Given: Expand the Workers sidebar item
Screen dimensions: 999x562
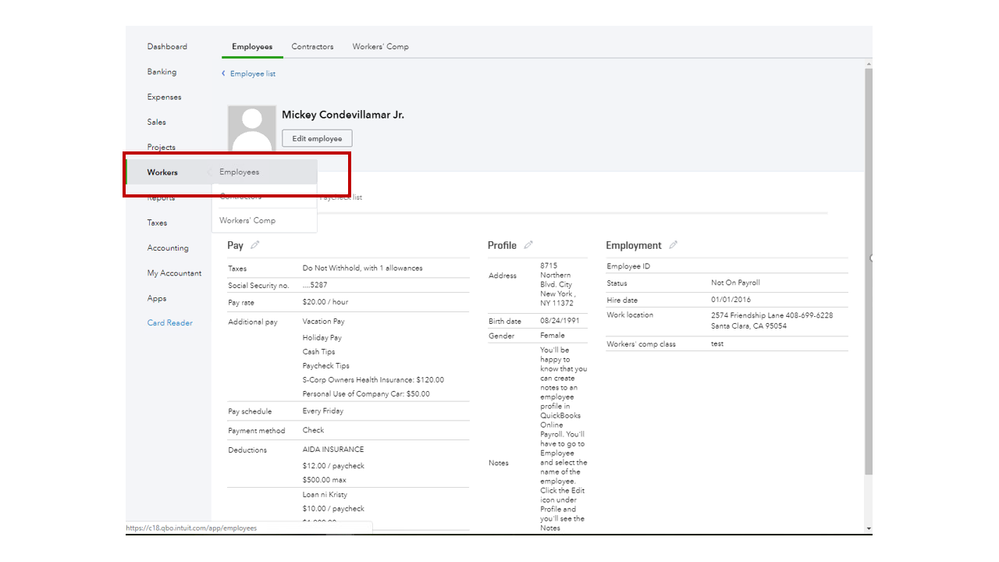Looking at the screenshot, I should click(x=162, y=172).
